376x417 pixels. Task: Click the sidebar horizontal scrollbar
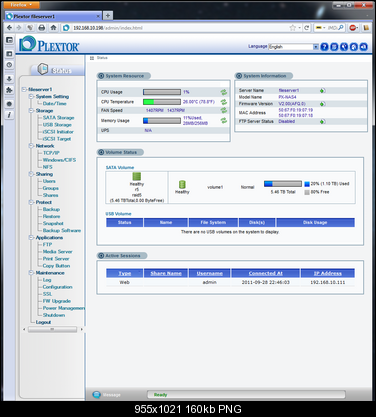tap(52, 329)
